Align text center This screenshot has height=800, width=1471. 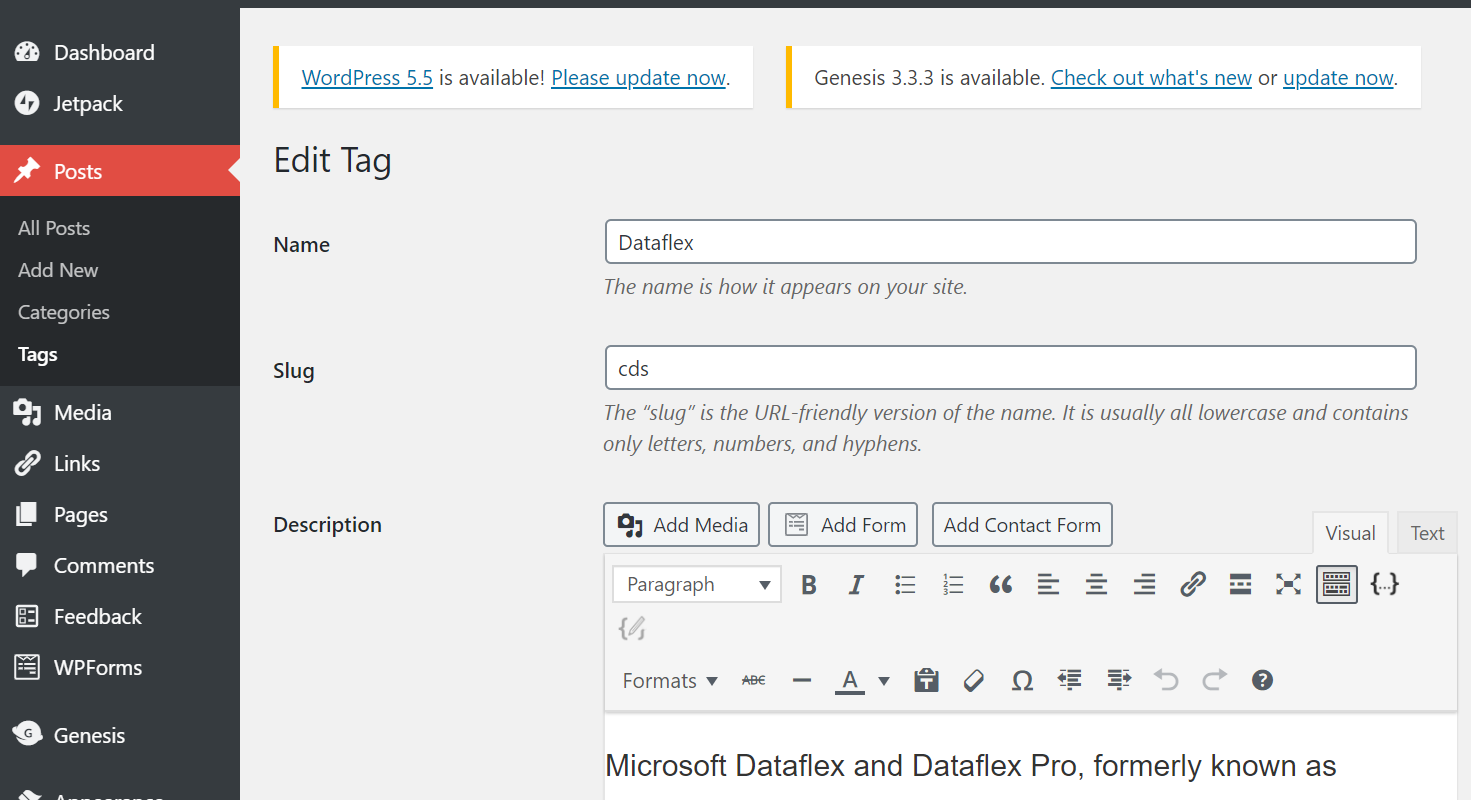coord(1097,585)
